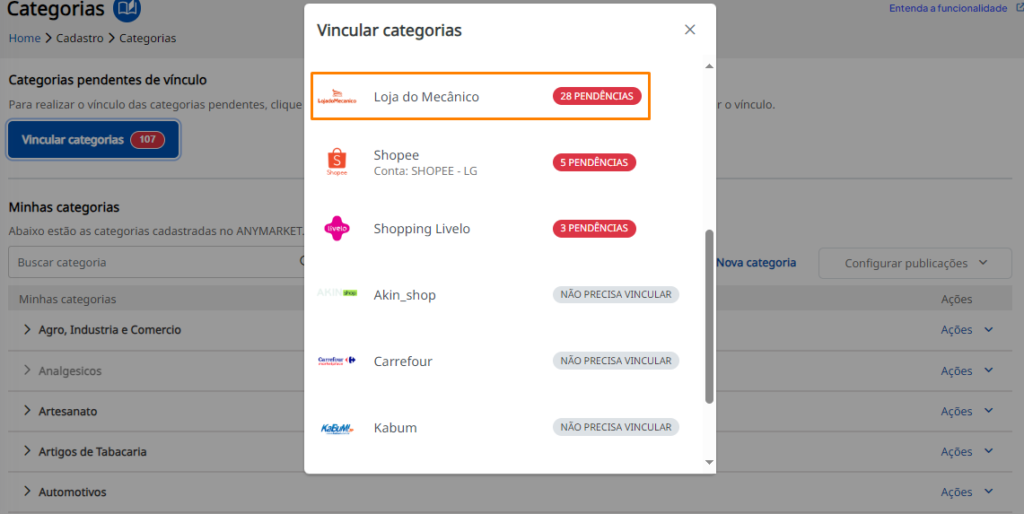Select the Livelo pink logo icon
This screenshot has height=514, width=1024.
pyautogui.click(x=337, y=229)
